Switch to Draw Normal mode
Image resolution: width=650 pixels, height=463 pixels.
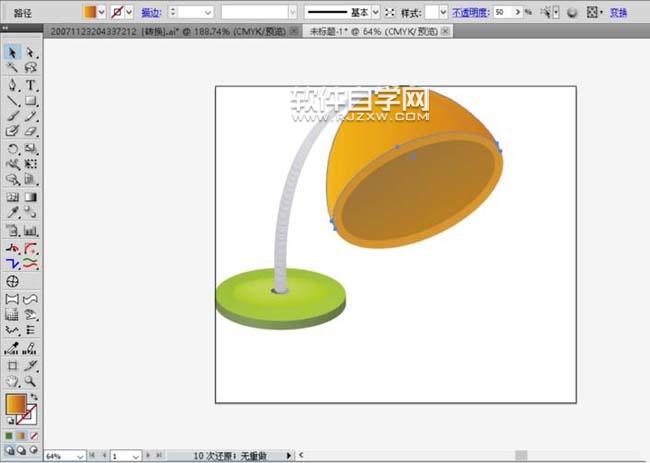click(x=9, y=450)
